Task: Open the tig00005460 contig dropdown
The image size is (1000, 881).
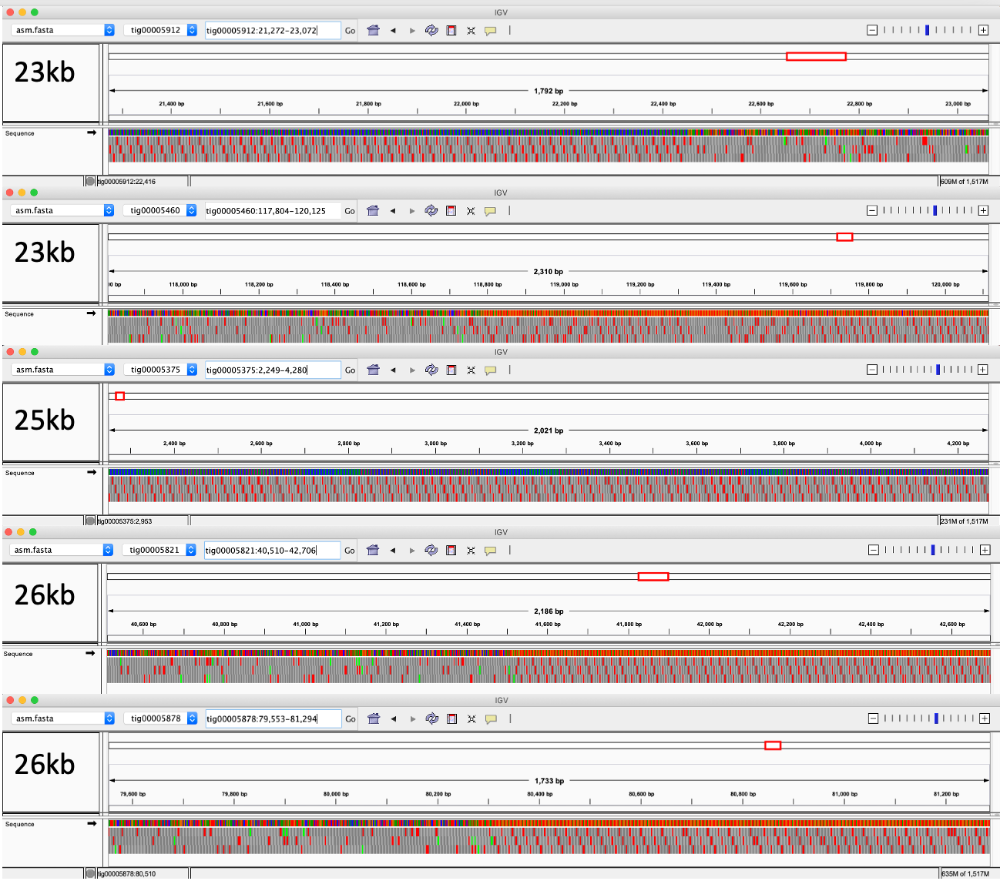Action: tap(160, 211)
